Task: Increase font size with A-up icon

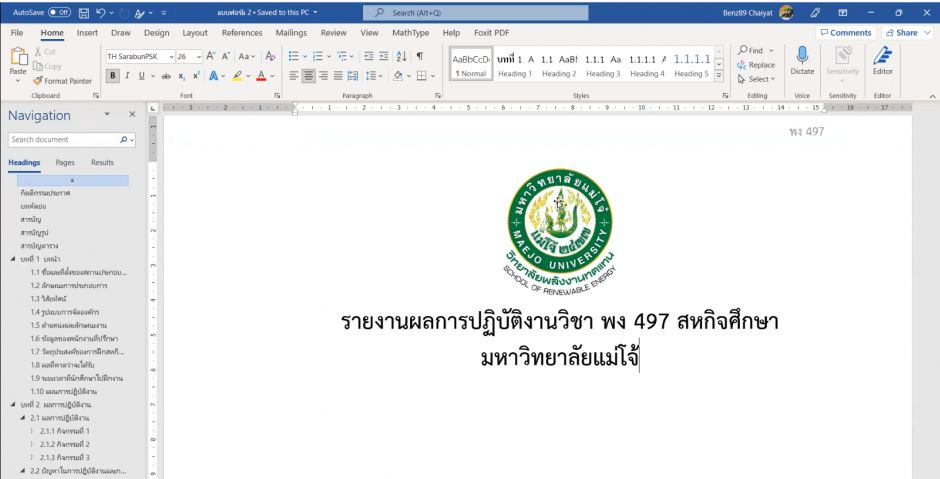Action: [x=211, y=56]
